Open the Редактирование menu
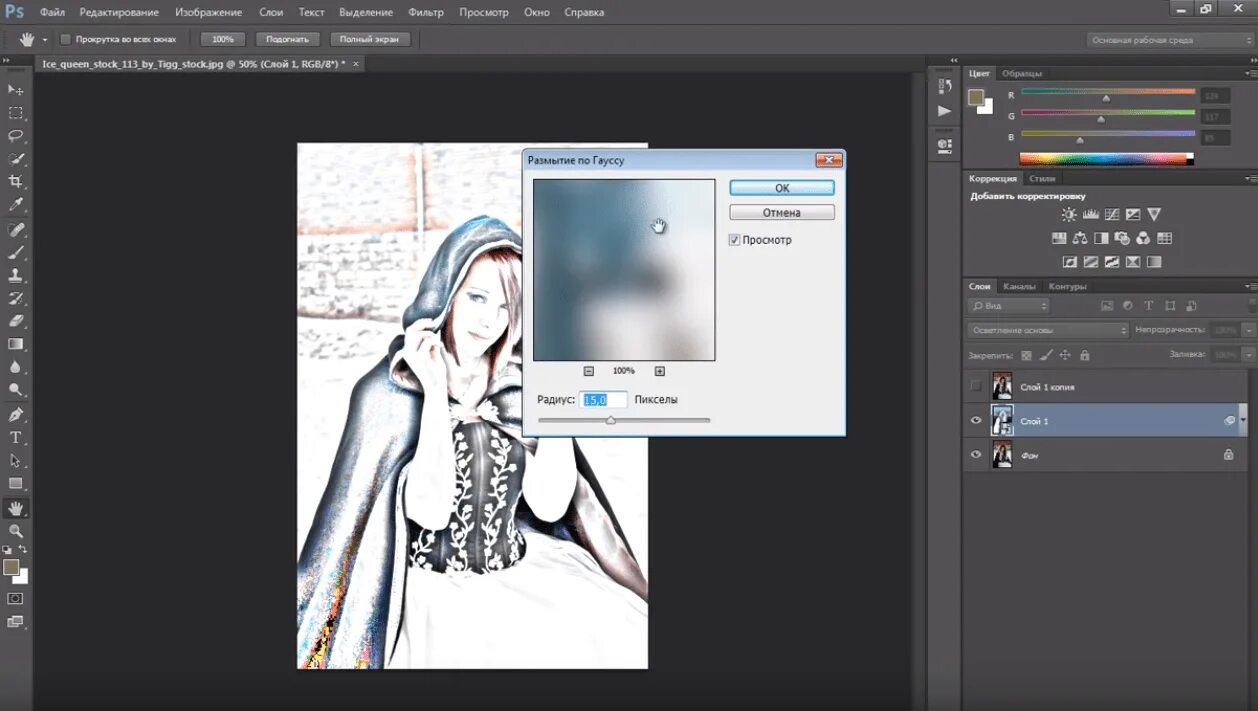Image resolution: width=1258 pixels, height=711 pixels. 120,12
